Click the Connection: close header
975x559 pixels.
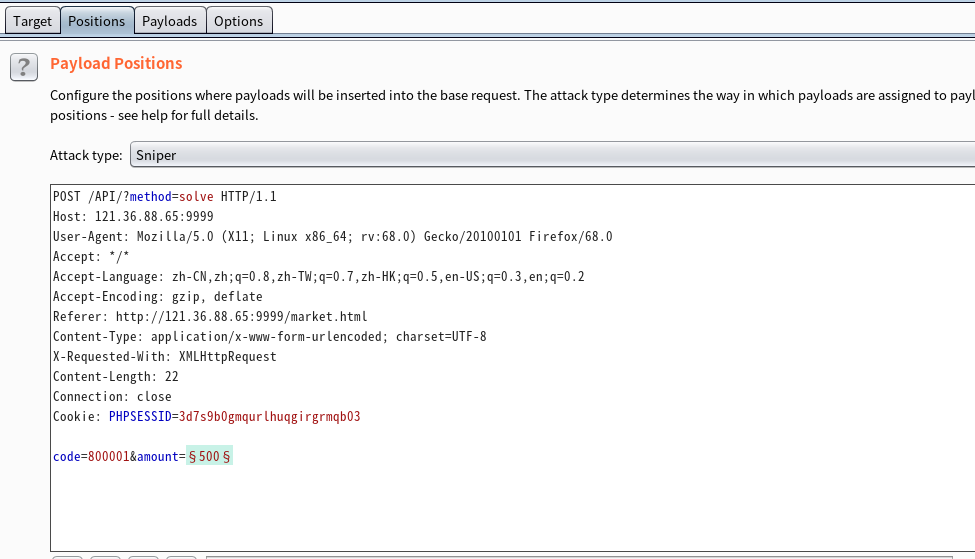[112, 397]
